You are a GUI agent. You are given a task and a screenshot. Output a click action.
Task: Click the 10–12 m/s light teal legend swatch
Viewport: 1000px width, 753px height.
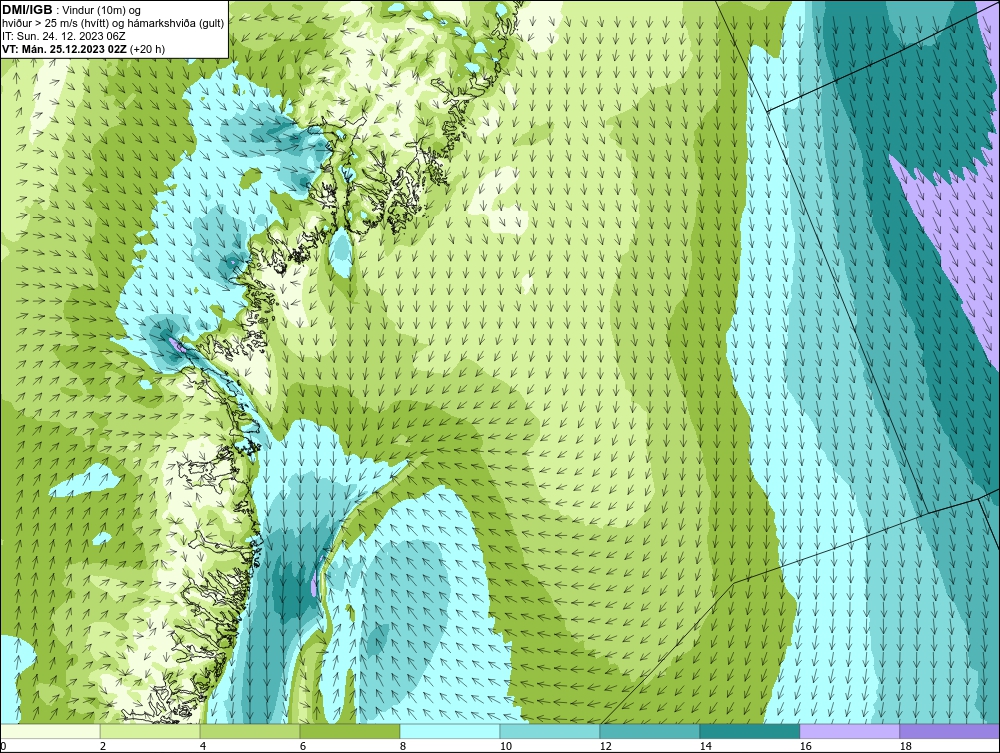tap(550, 731)
